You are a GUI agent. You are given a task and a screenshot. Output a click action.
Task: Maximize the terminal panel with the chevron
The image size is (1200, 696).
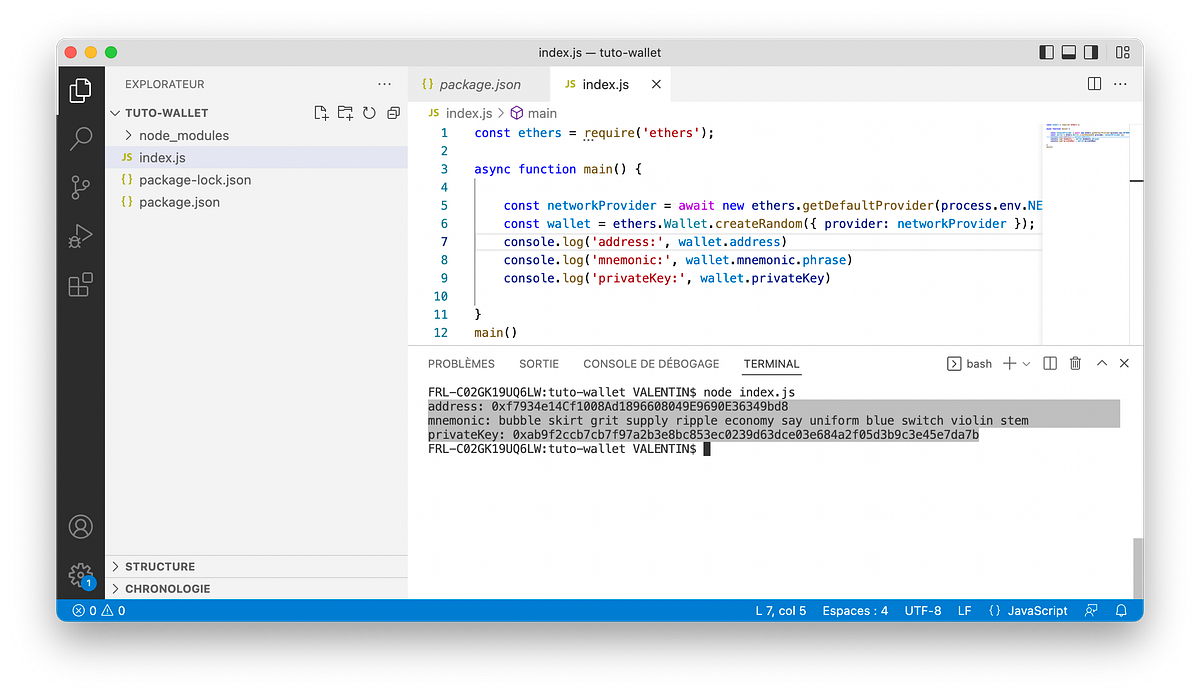point(1100,363)
